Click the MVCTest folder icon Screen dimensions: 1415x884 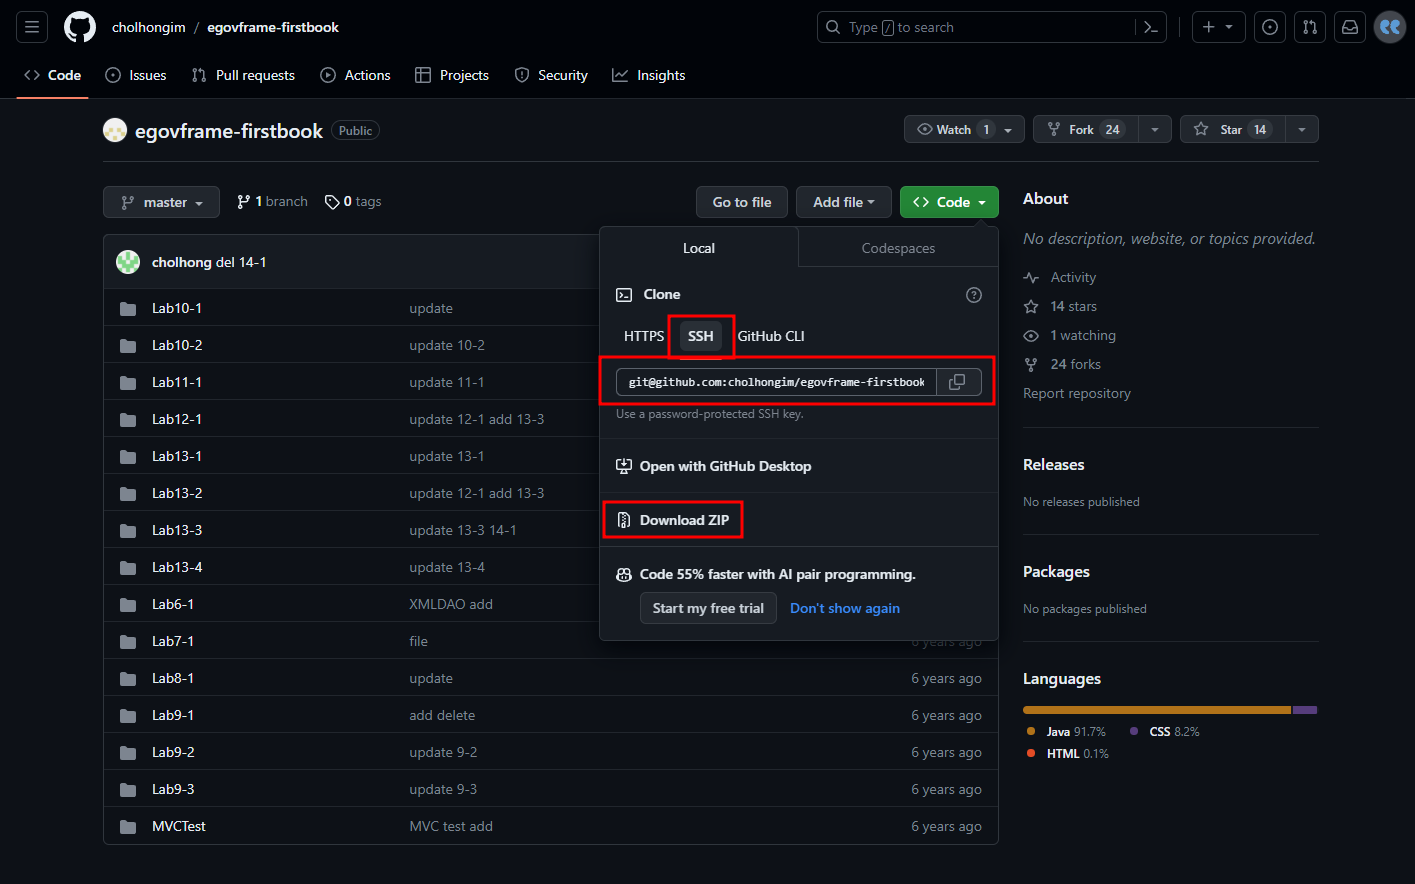pyautogui.click(x=128, y=826)
